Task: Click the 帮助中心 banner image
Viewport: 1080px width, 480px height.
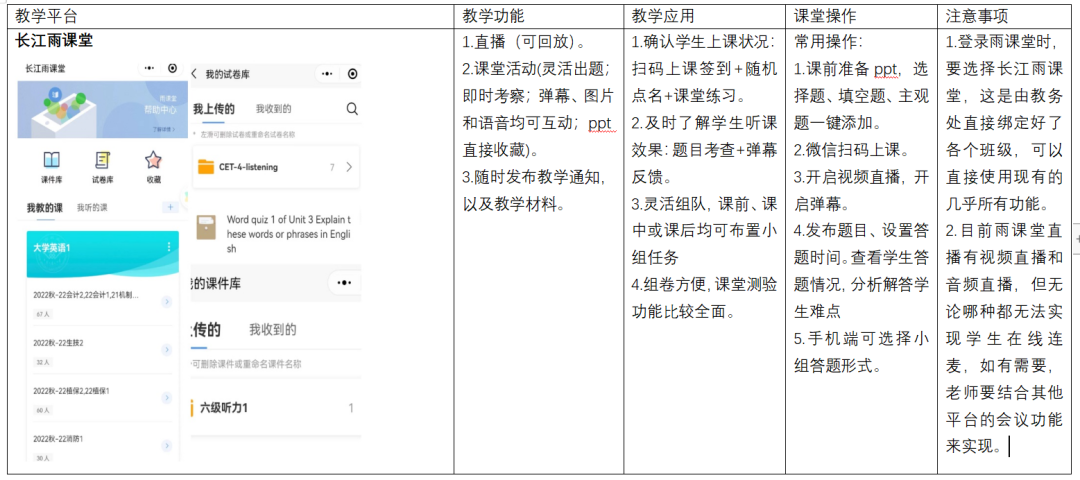Action: [x=102, y=110]
